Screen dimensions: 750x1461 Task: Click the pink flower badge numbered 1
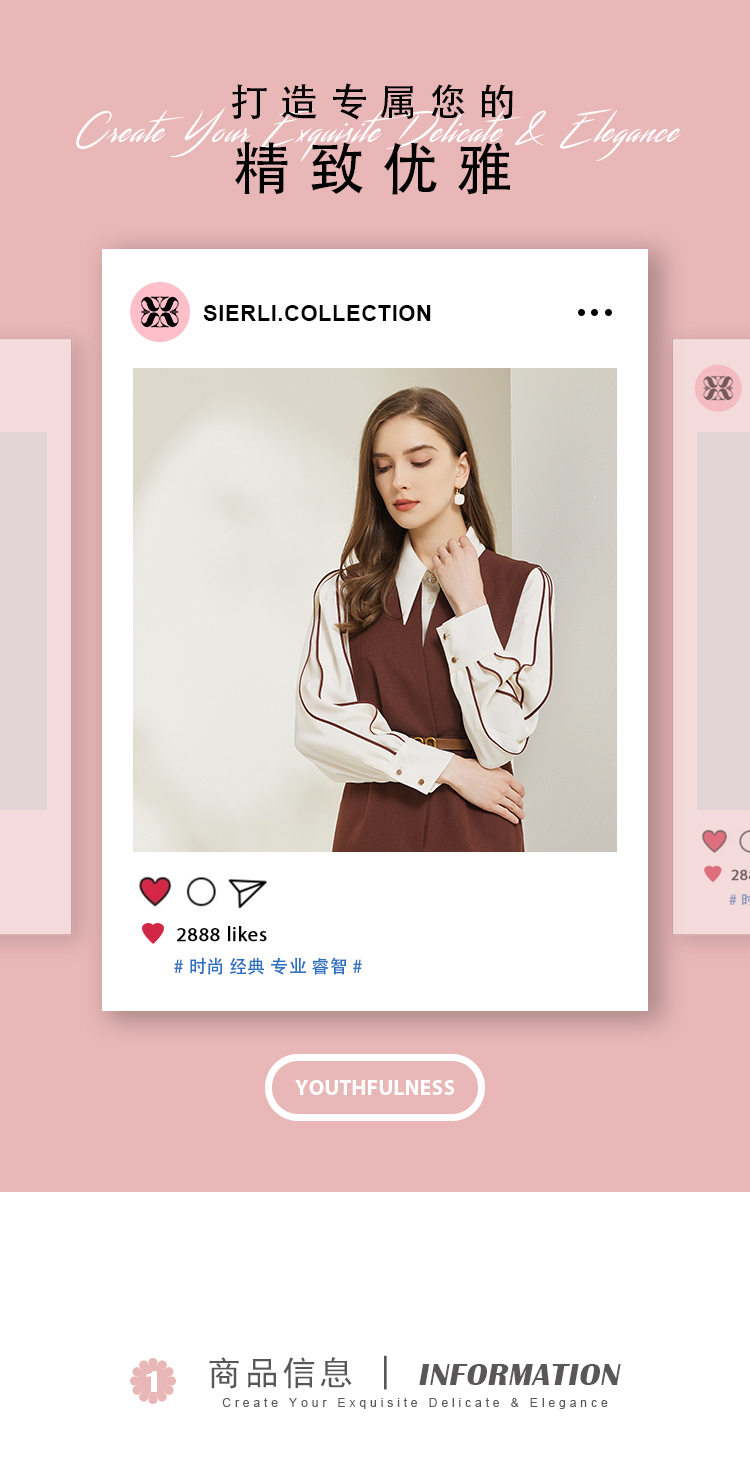click(153, 1381)
